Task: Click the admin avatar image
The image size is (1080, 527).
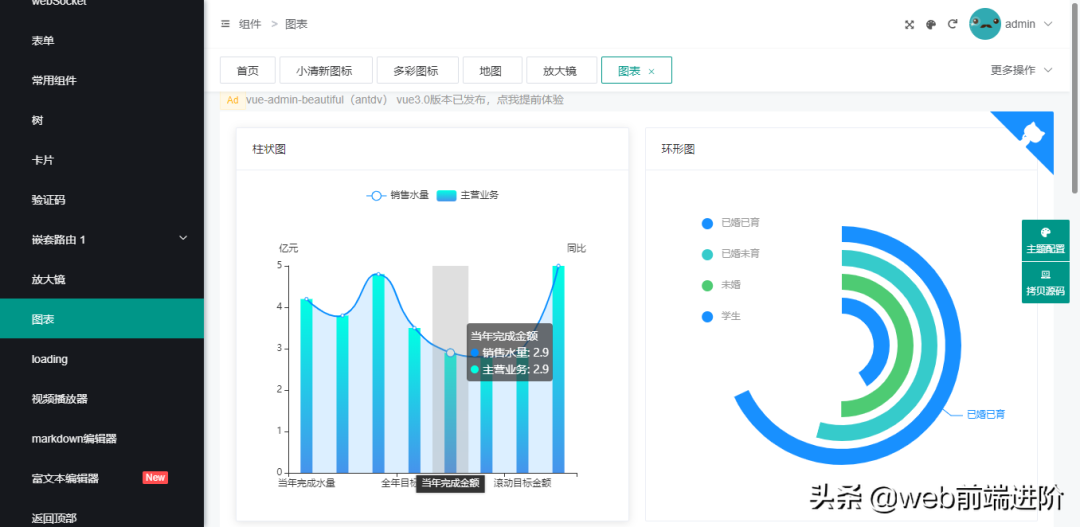Action: [985, 24]
